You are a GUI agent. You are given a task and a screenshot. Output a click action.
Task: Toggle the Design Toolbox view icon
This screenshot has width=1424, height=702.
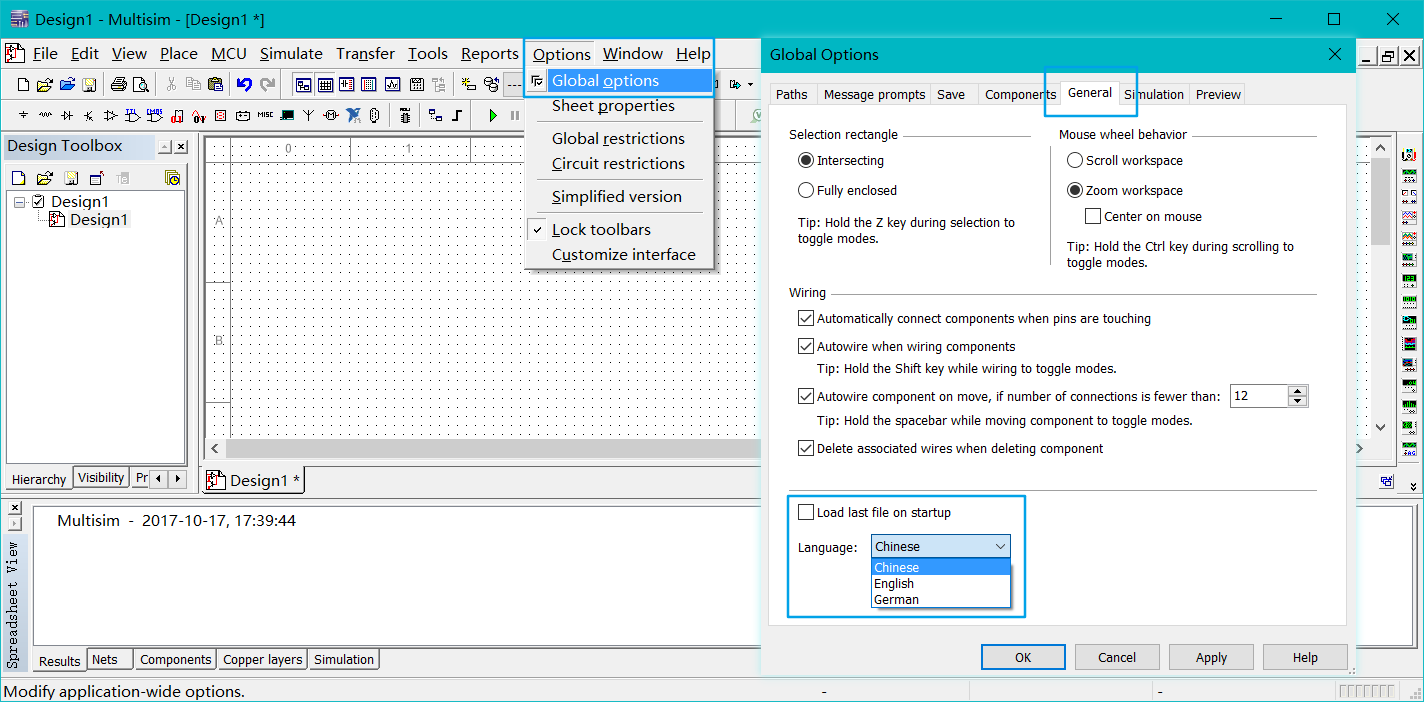303,84
